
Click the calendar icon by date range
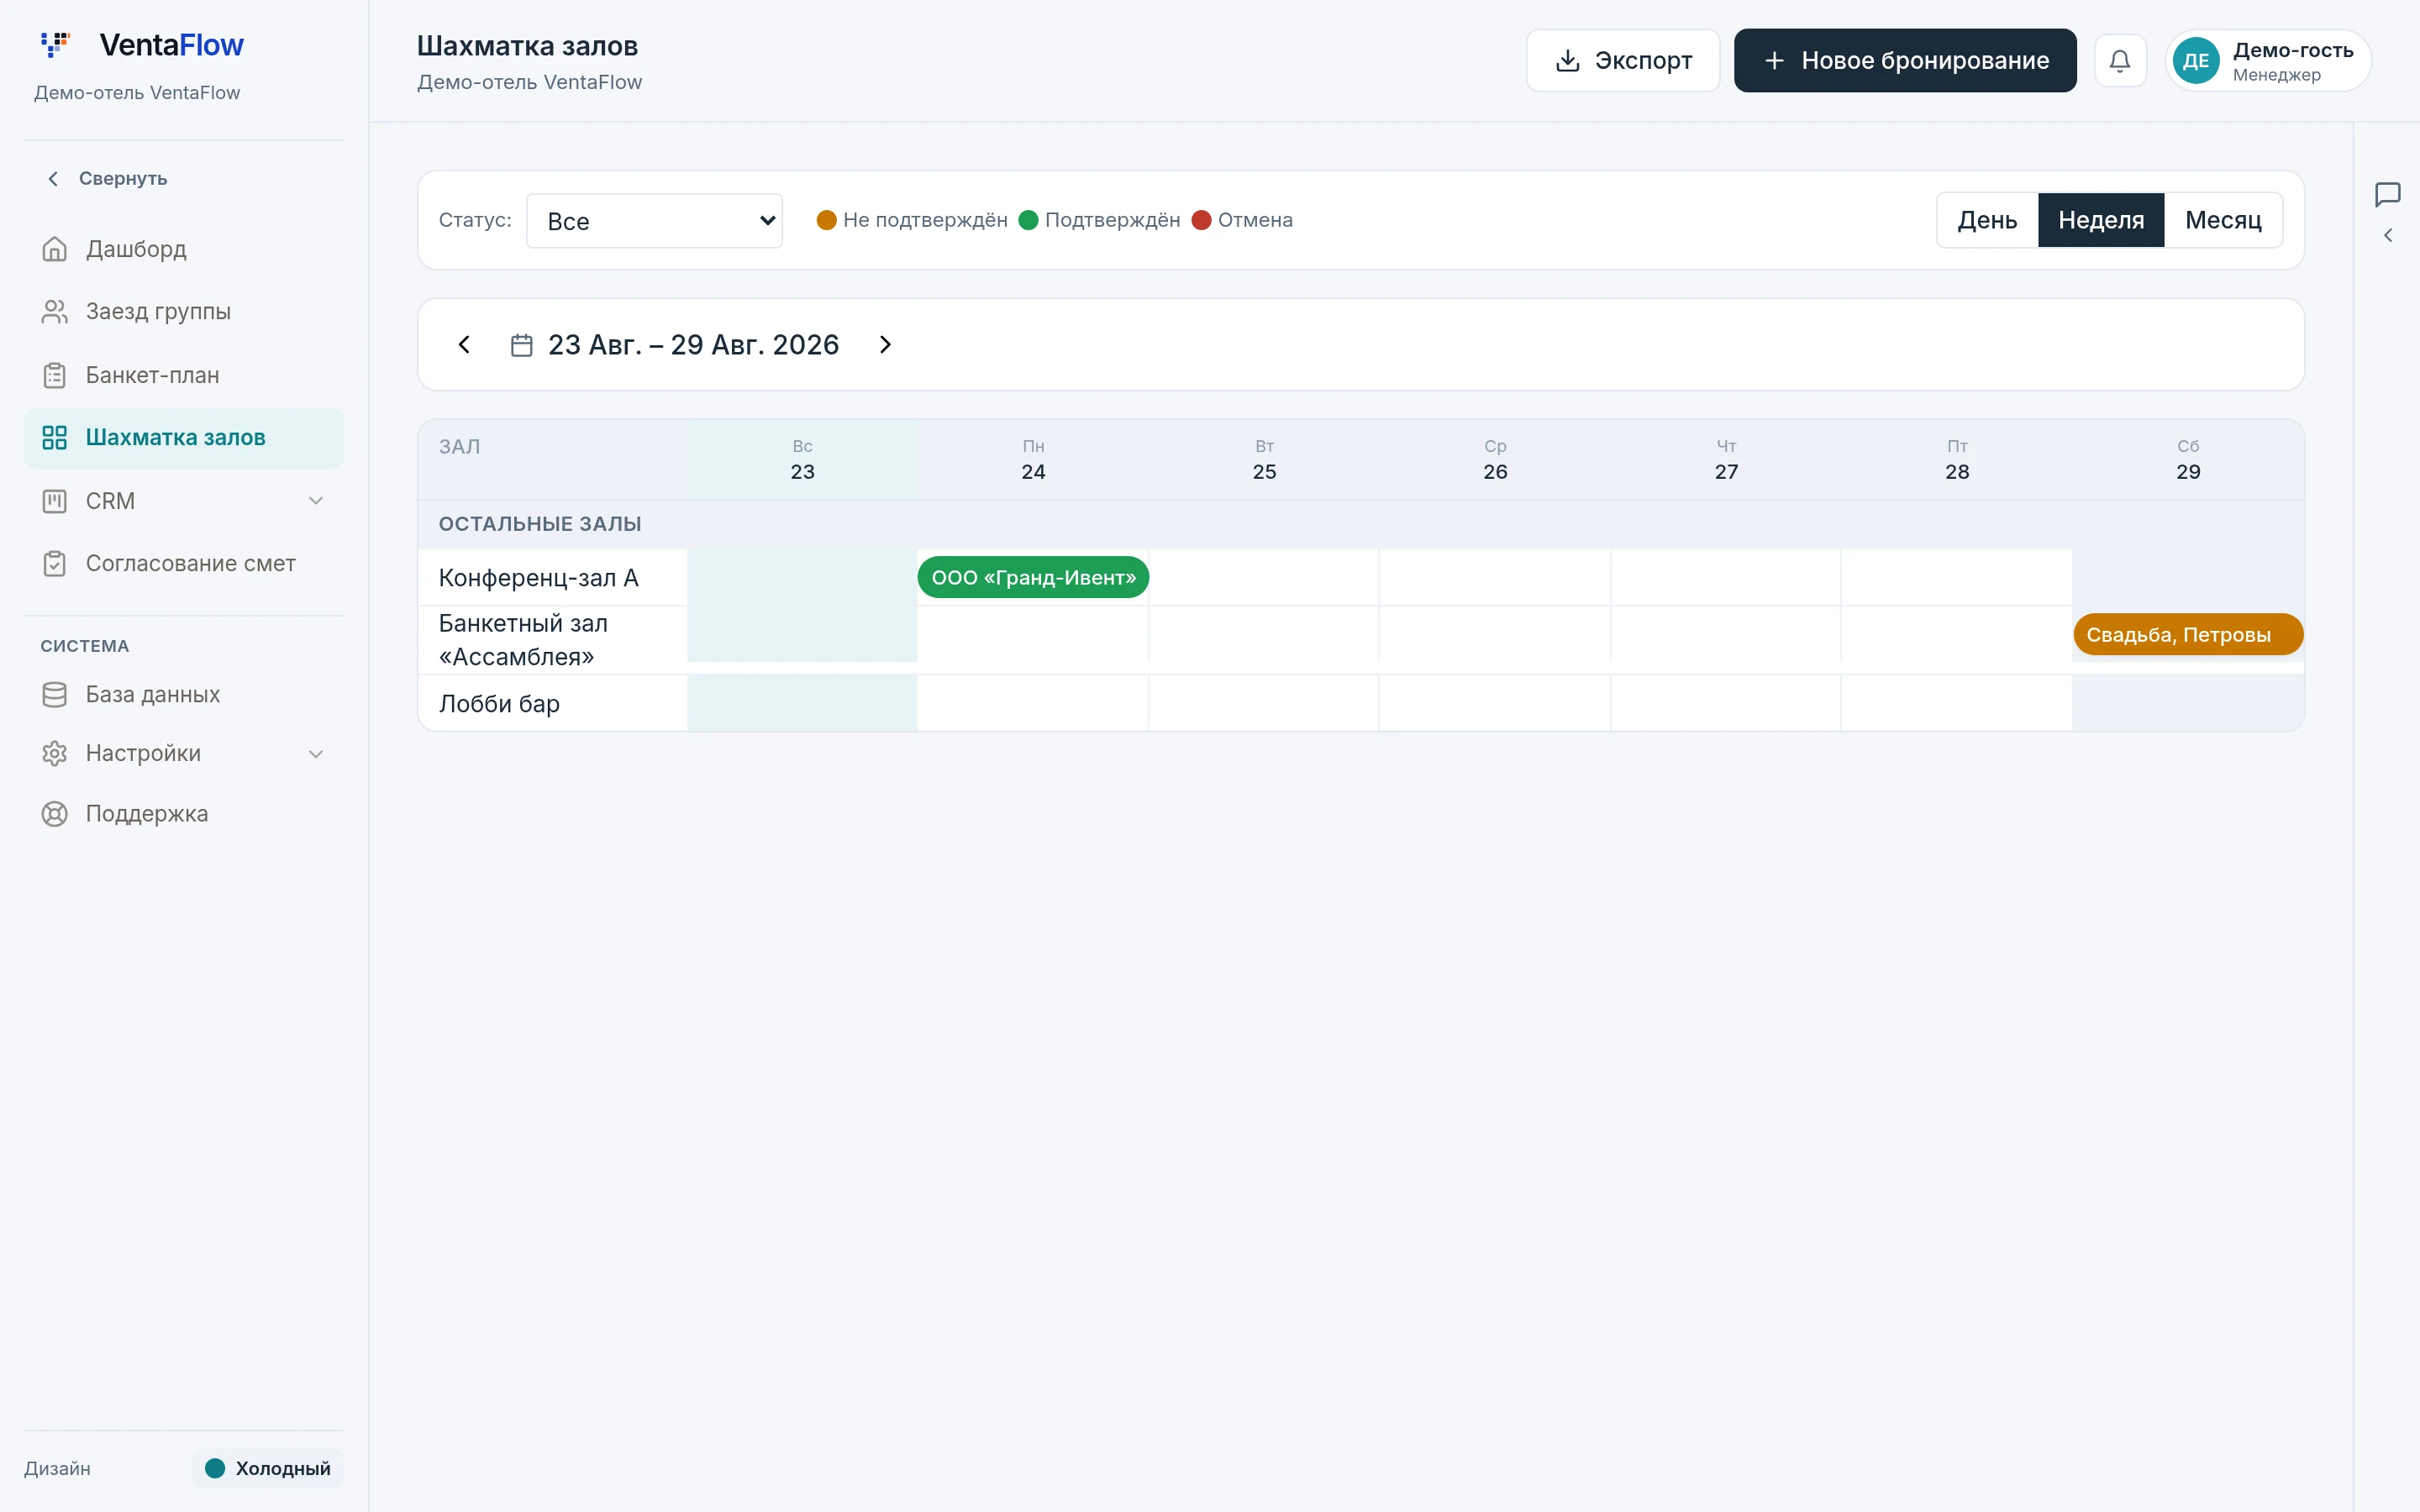pyautogui.click(x=521, y=345)
